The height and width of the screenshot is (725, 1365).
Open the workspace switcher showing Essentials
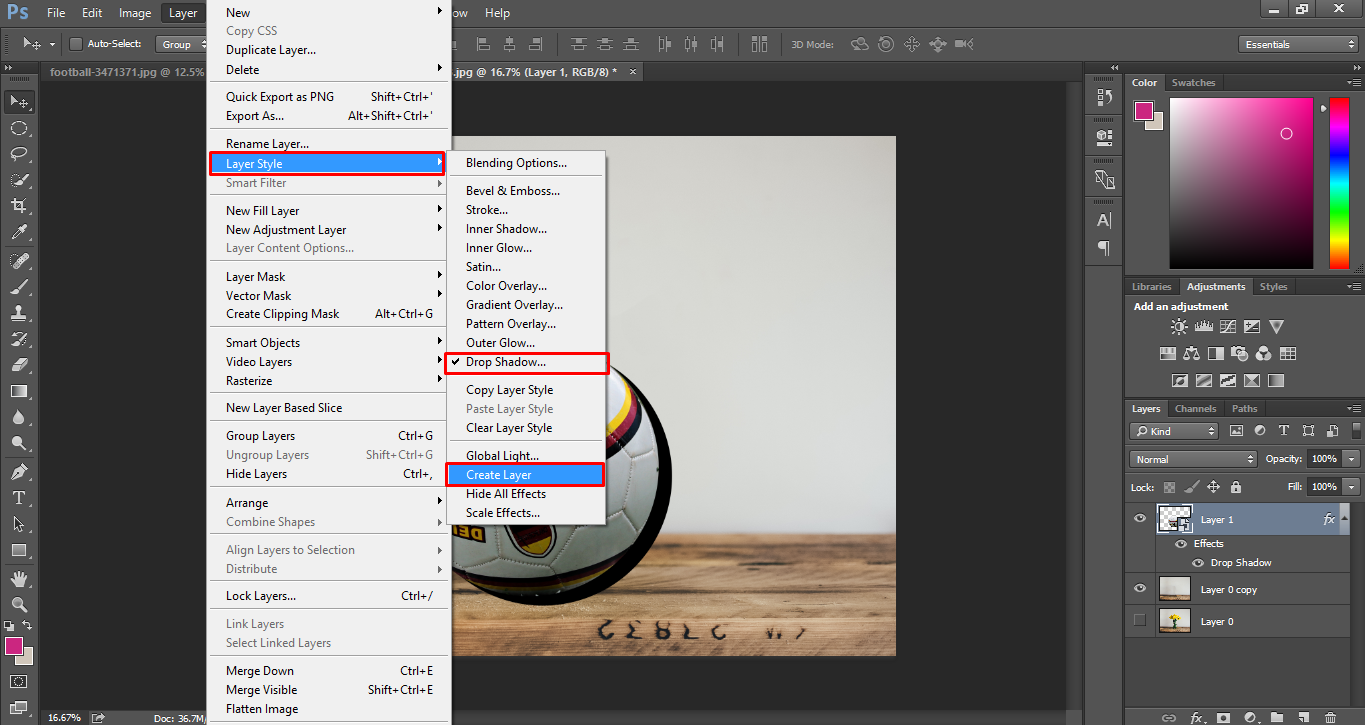tap(1296, 43)
